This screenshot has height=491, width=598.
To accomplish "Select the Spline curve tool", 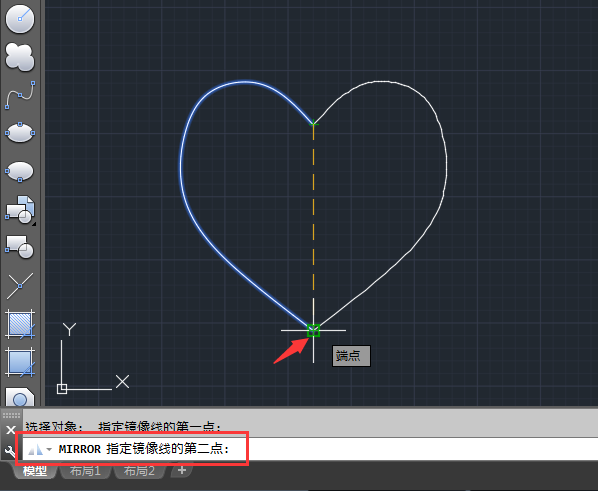I will click(20, 95).
